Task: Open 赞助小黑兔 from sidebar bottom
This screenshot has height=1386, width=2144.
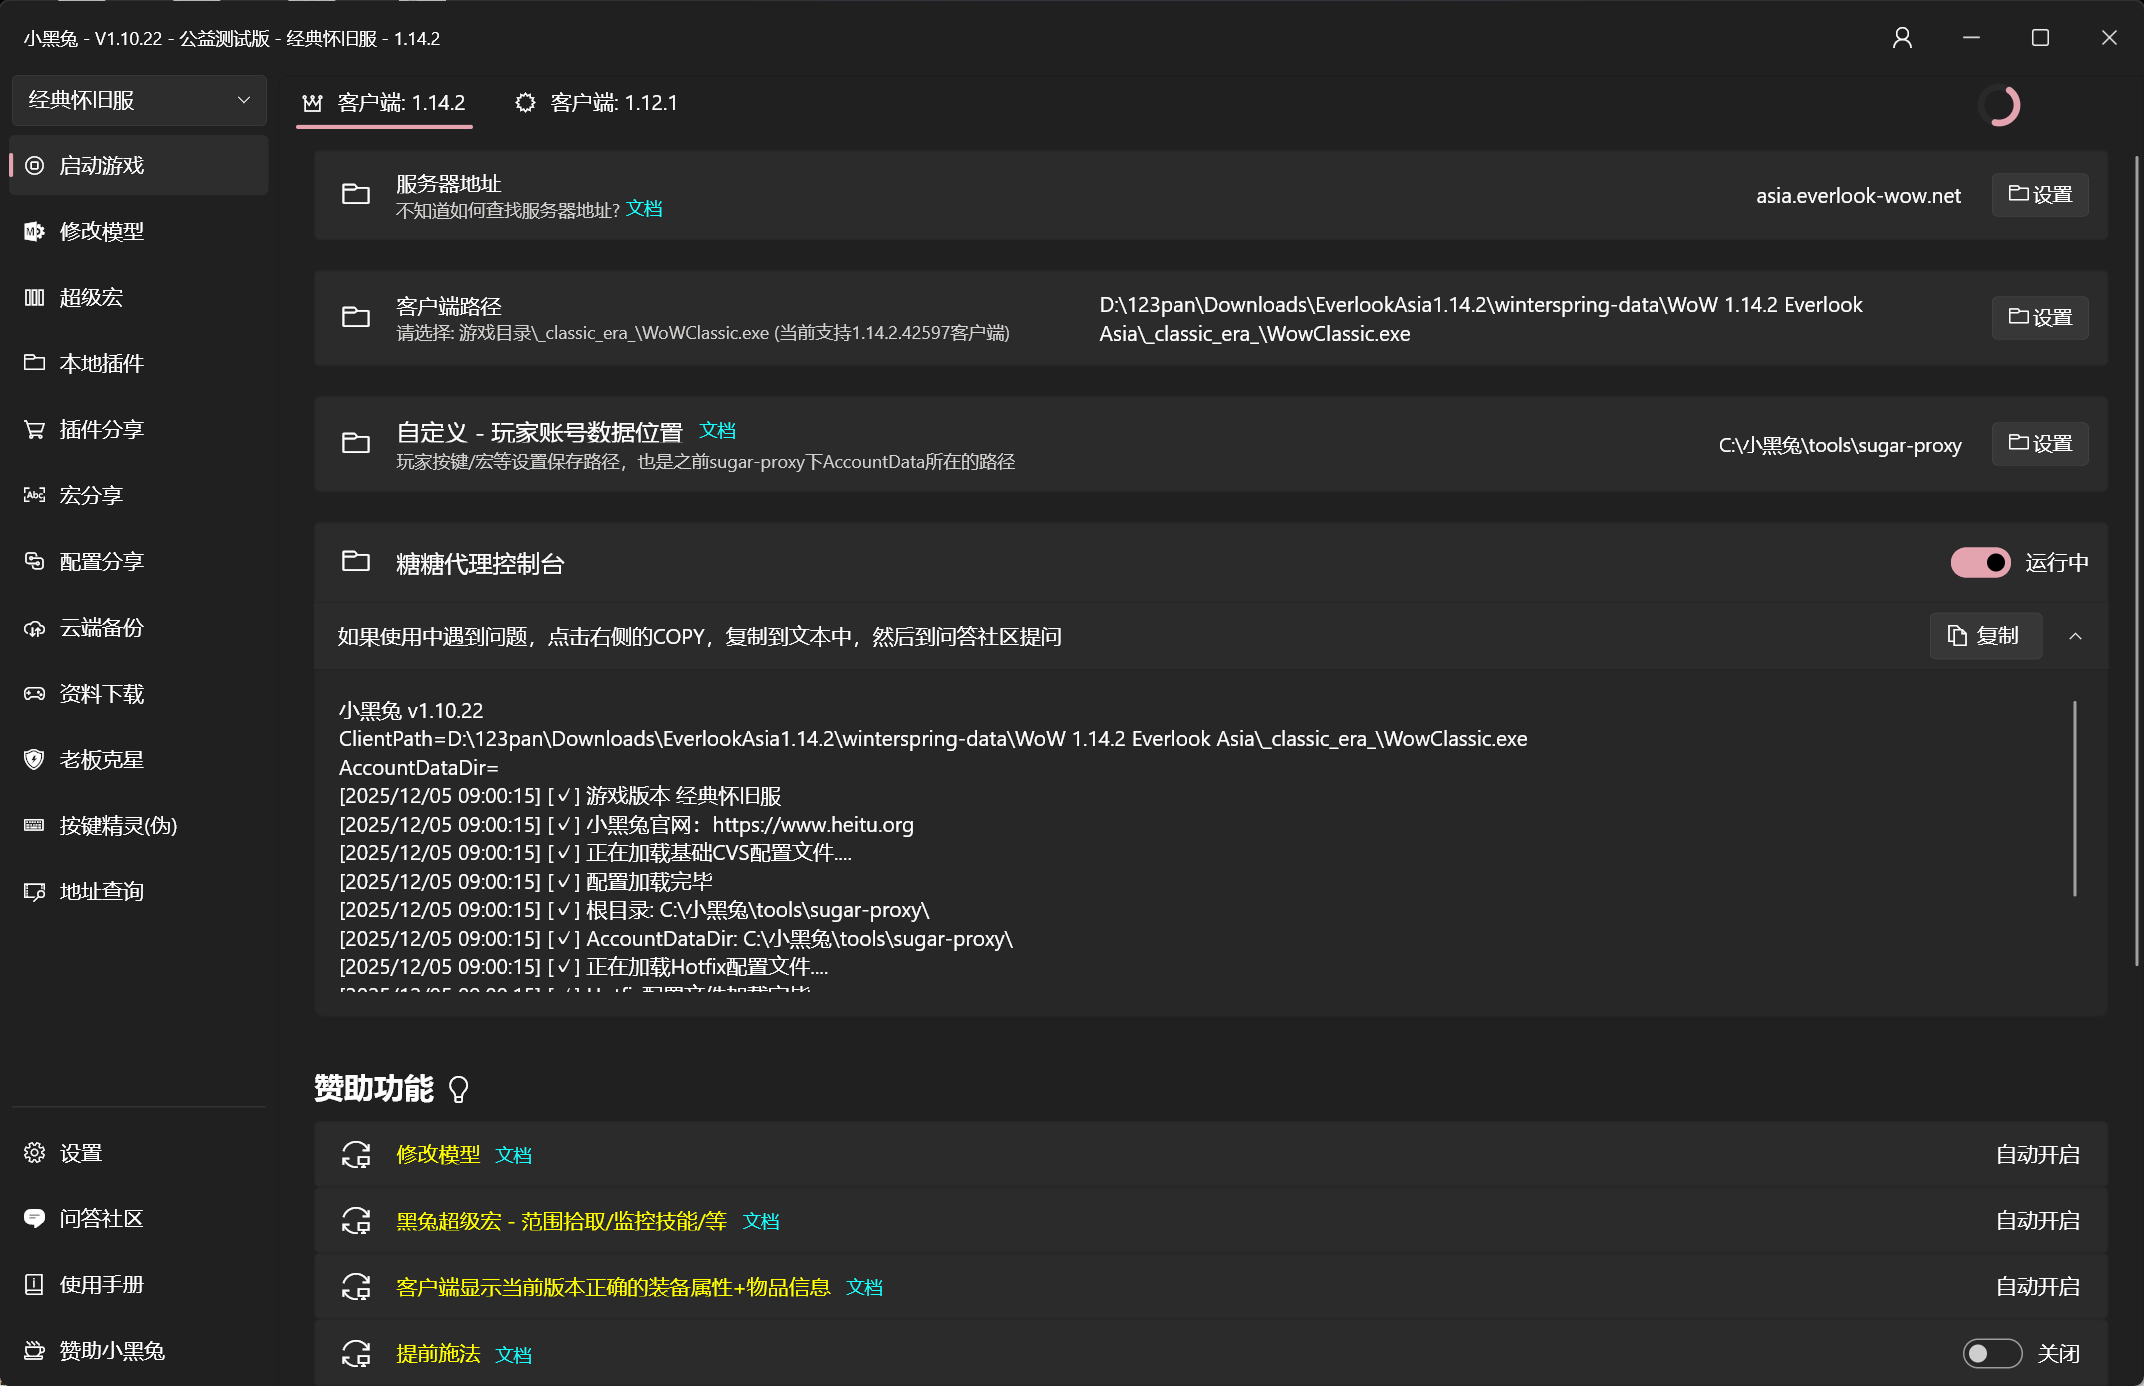Action: pos(111,1351)
